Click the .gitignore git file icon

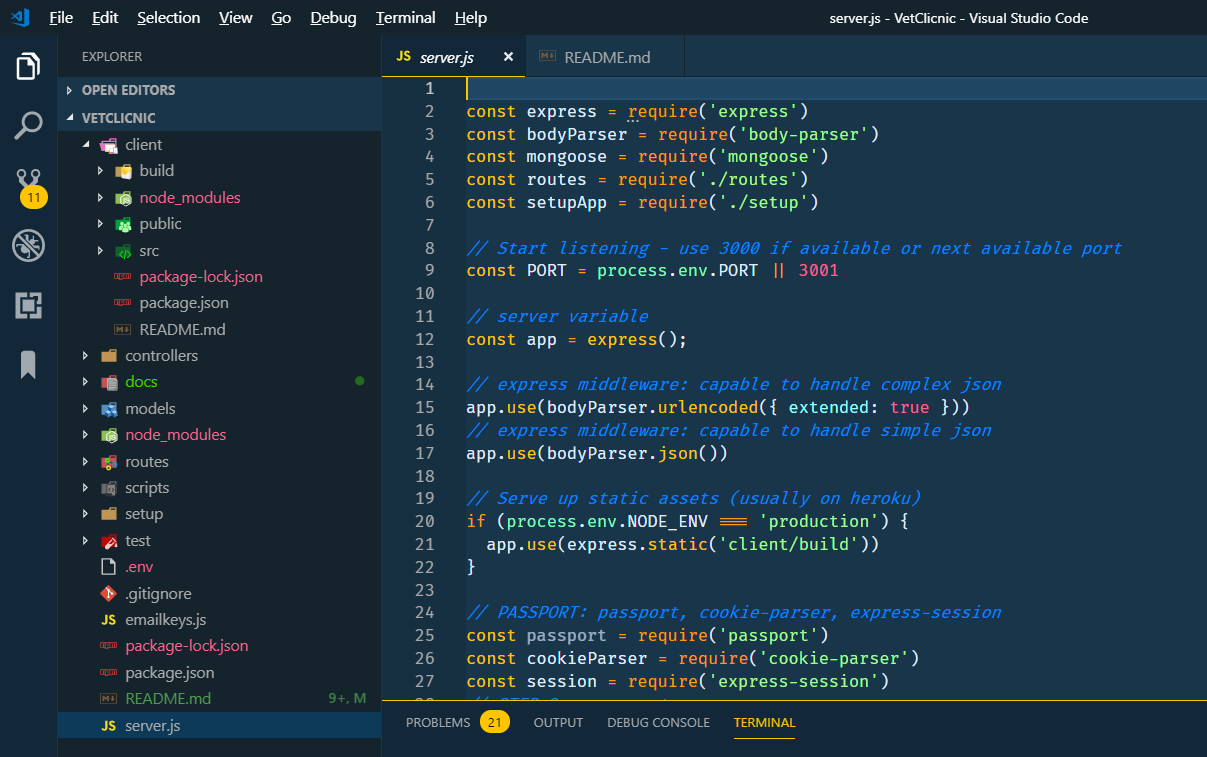click(109, 594)
